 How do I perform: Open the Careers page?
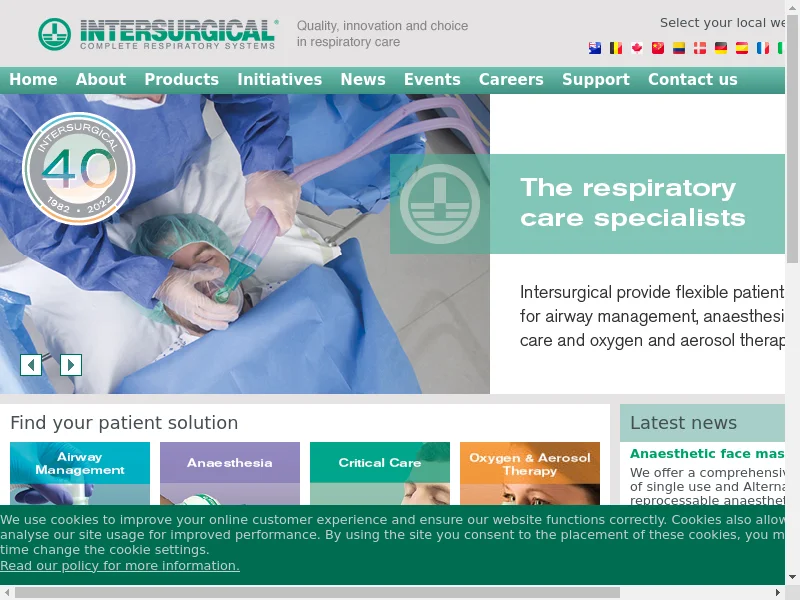[511, 80]
